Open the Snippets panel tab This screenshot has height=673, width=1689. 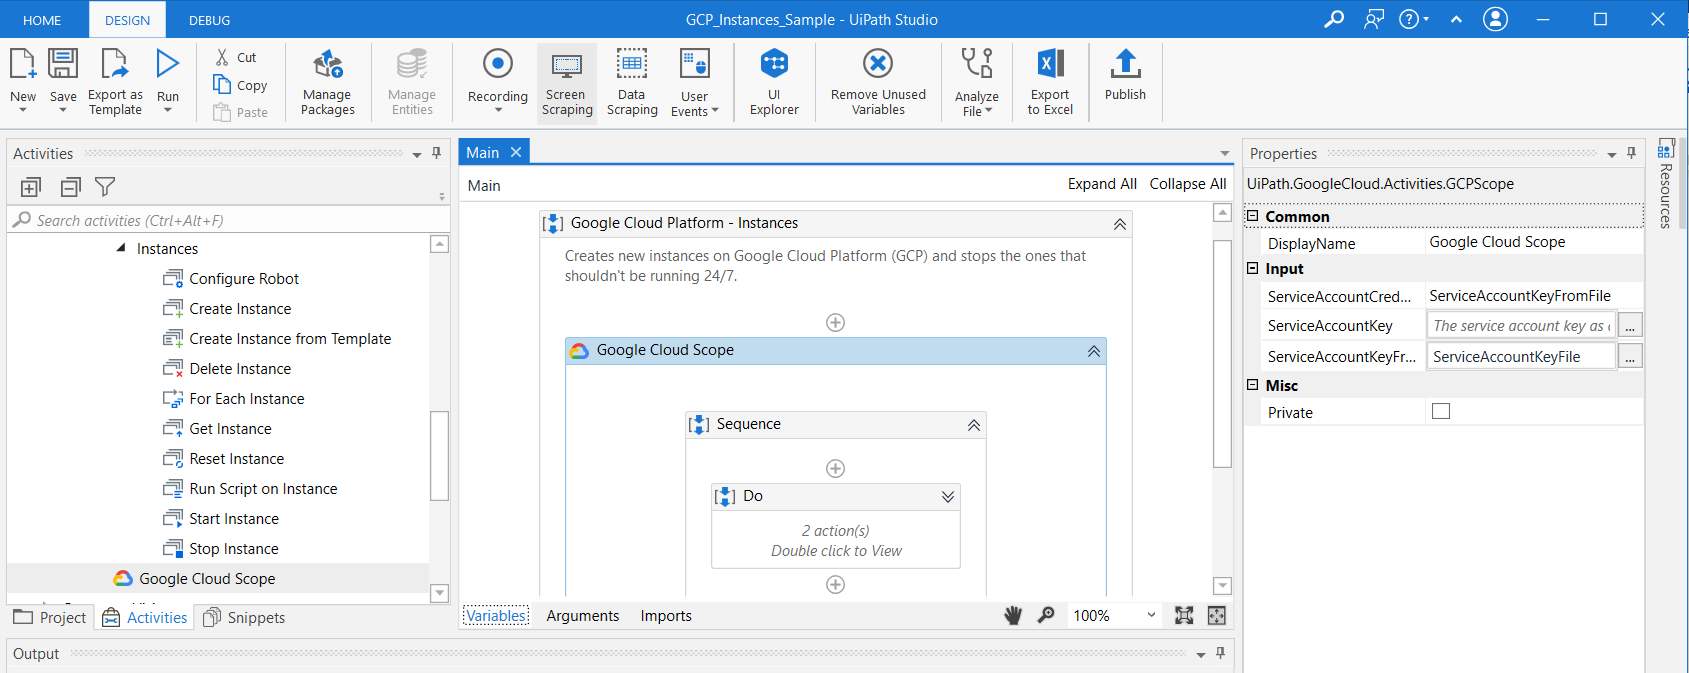coord(244,617)
